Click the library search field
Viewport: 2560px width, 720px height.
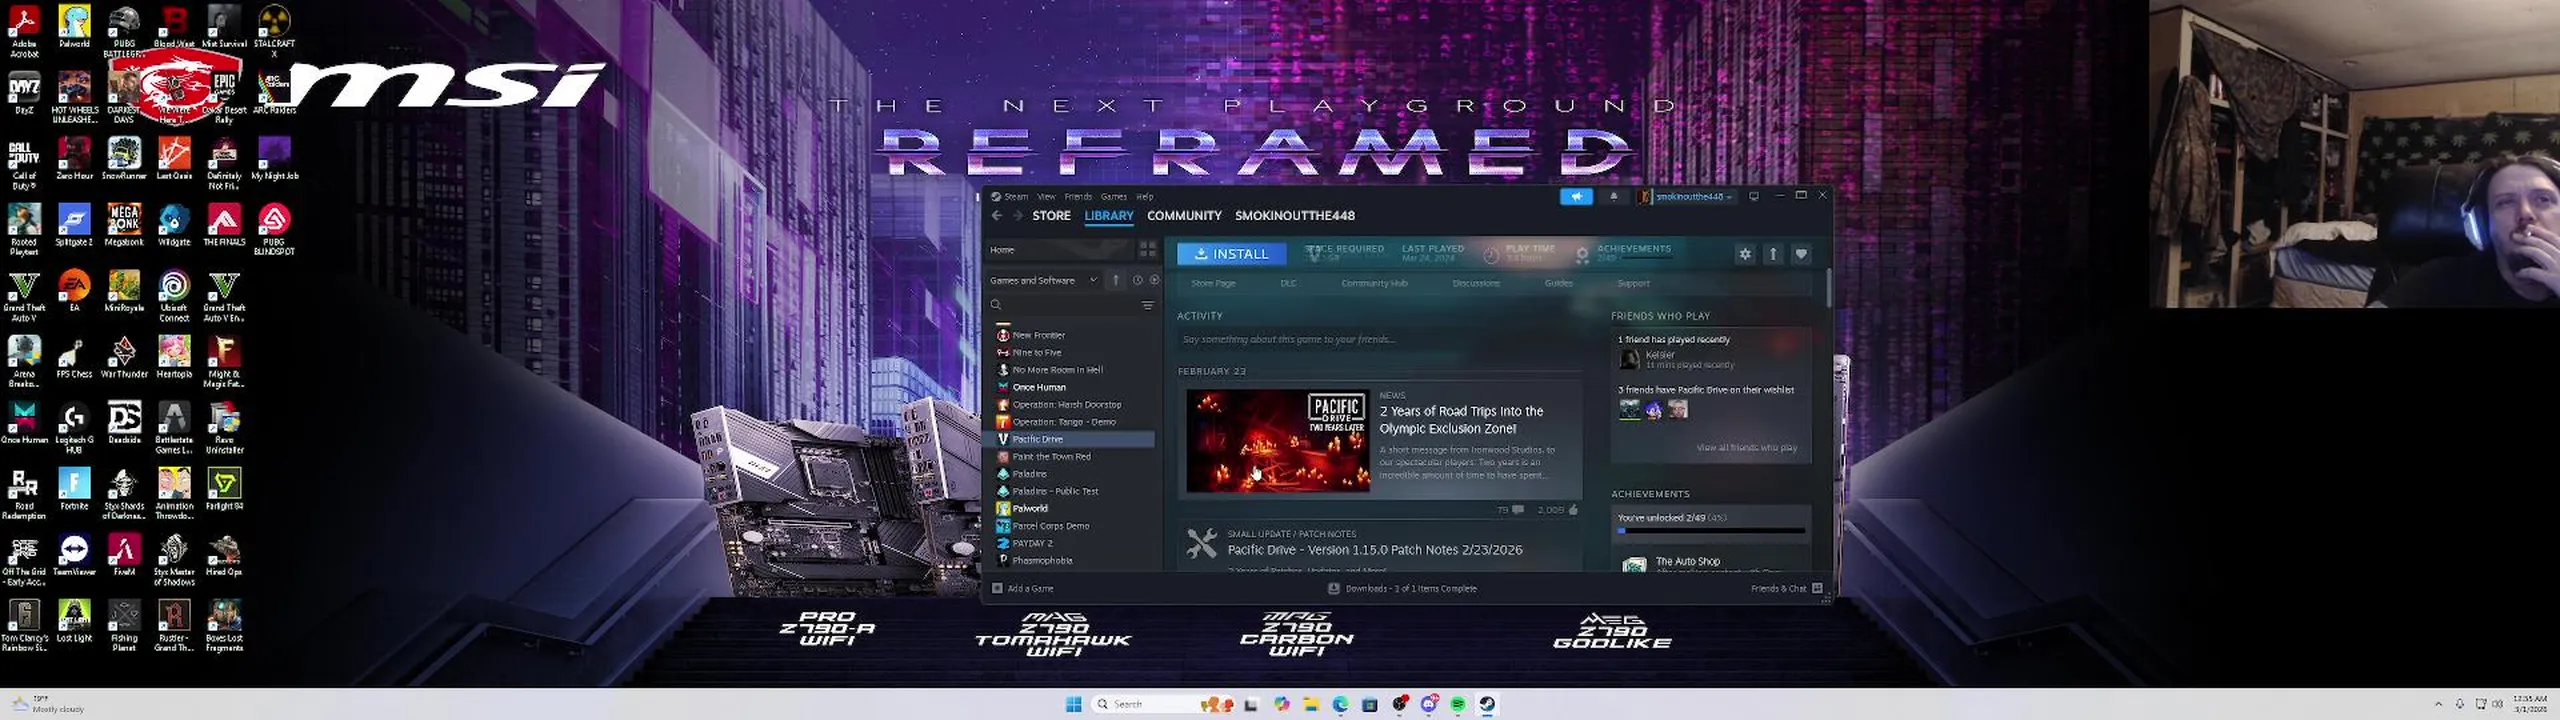click(x=1062, y=305)
